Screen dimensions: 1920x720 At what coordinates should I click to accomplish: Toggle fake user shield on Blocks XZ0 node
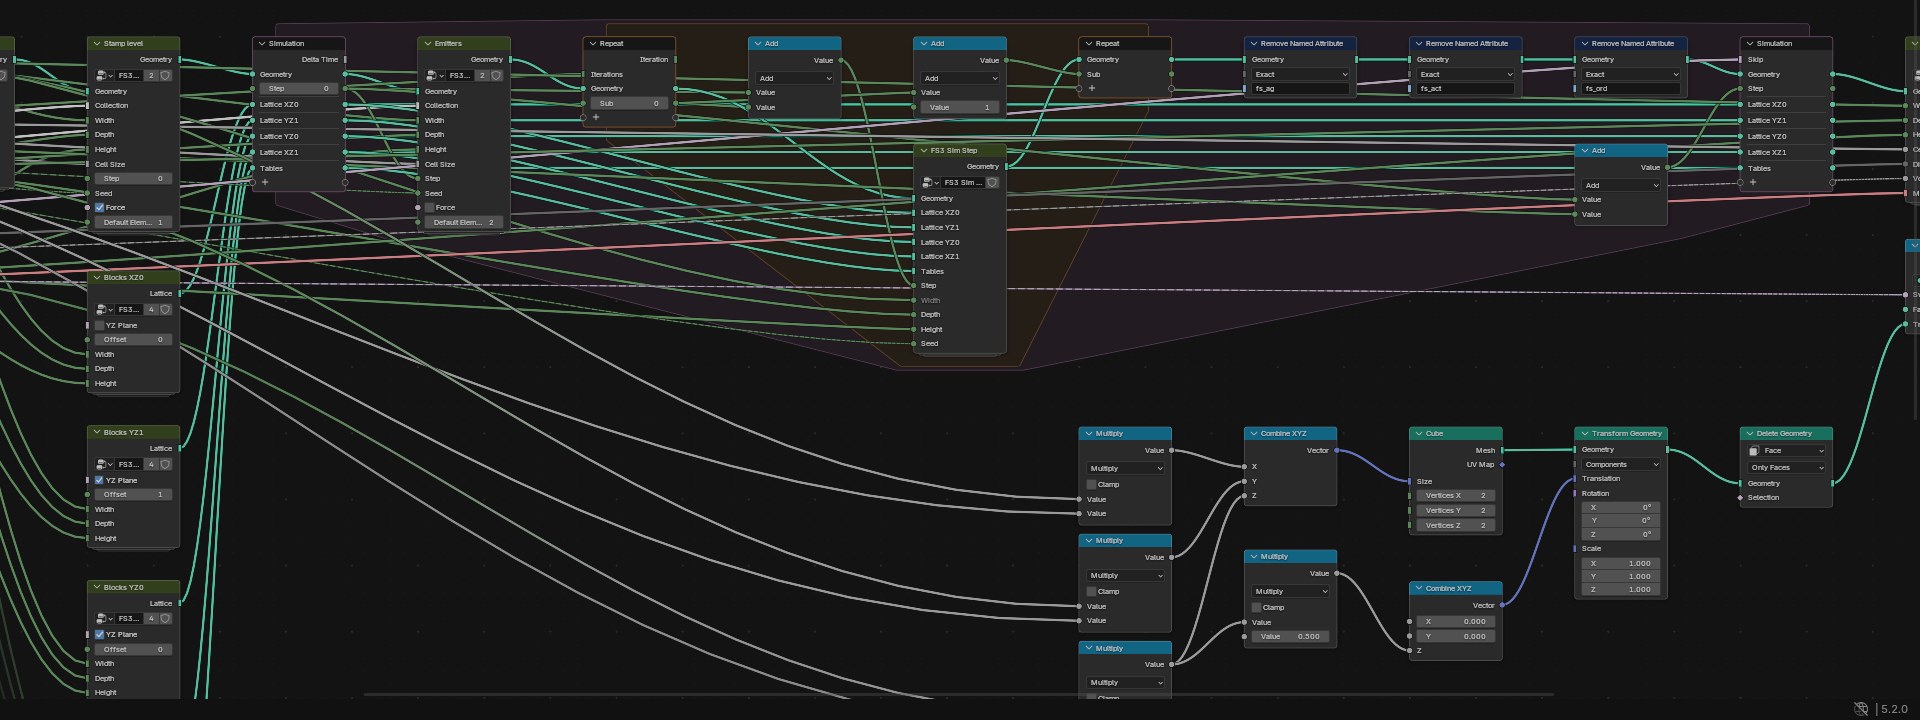pos(166,310)
